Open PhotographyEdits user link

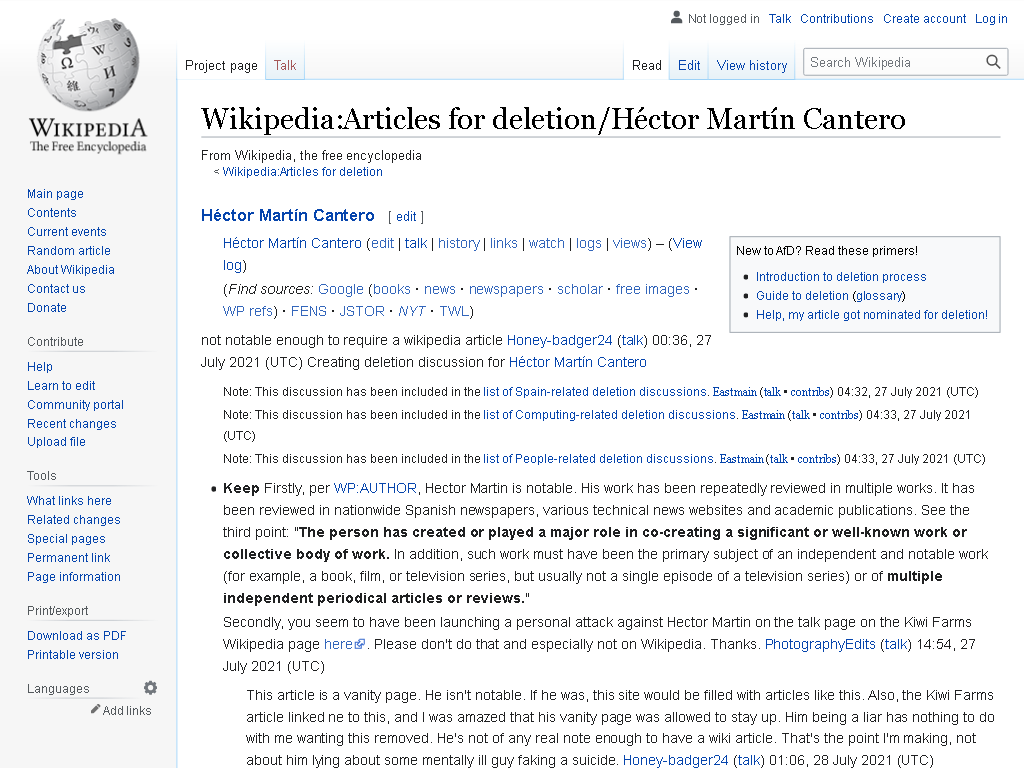(x=820, y=644)
